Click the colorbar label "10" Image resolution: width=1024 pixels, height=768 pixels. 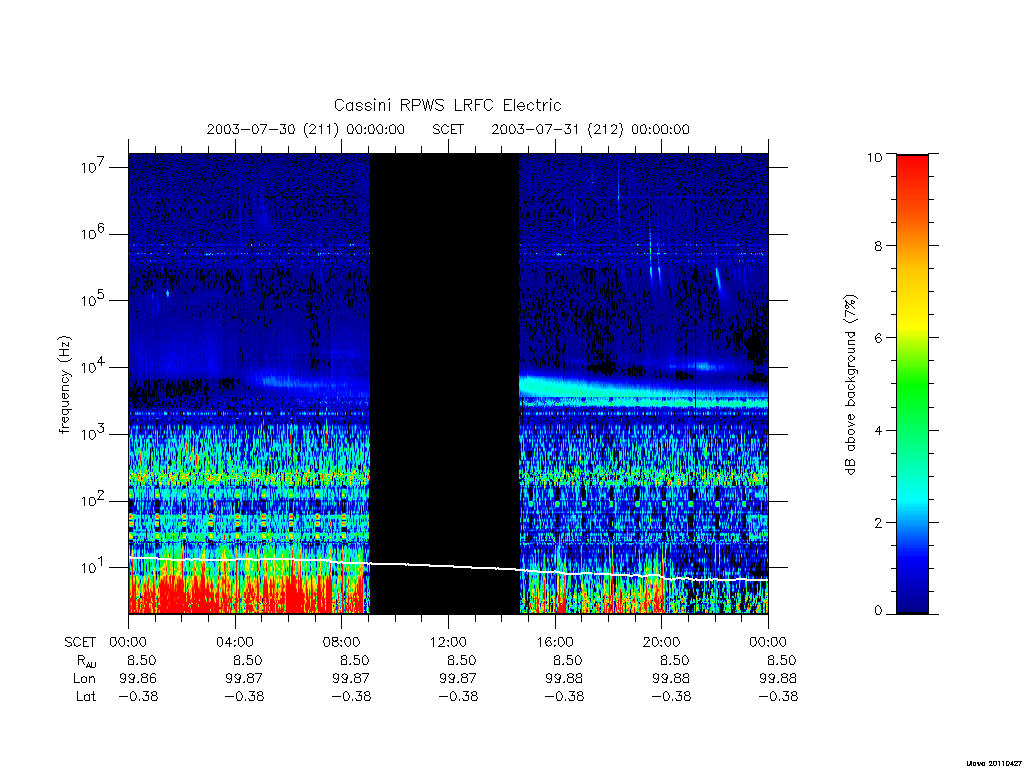[x=874, y=157]
